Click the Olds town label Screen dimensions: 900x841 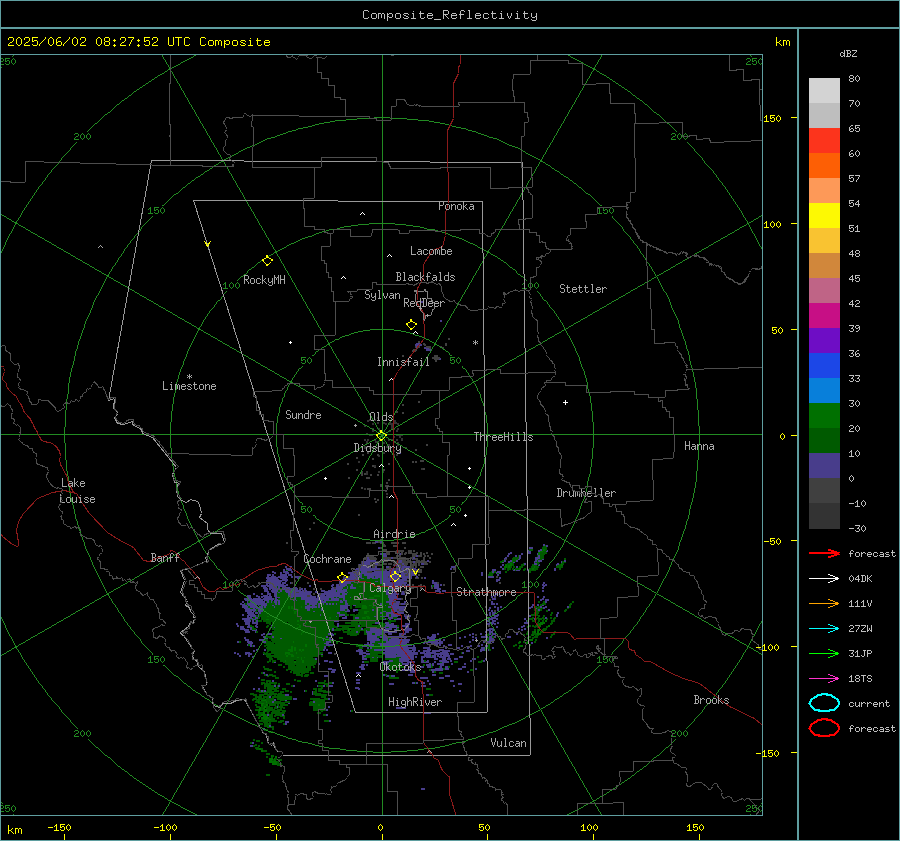click(x=381, y=417)
